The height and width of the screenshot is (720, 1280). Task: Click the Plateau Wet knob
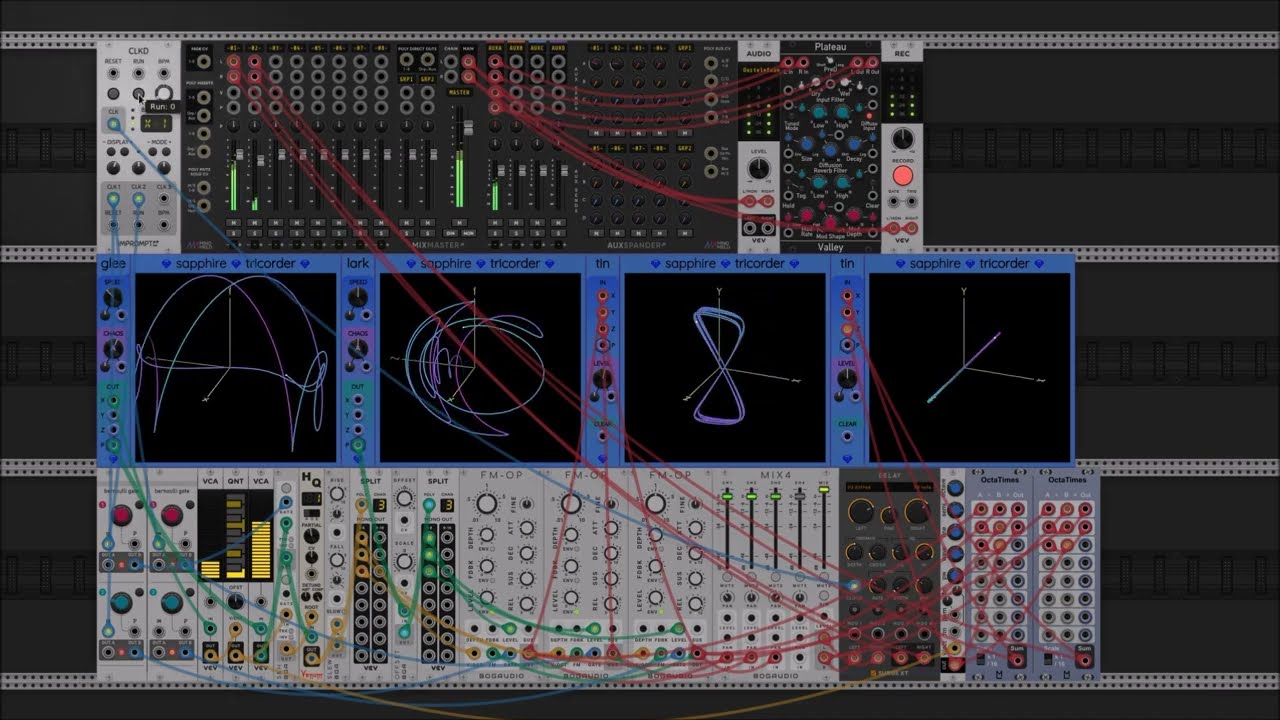845,82
